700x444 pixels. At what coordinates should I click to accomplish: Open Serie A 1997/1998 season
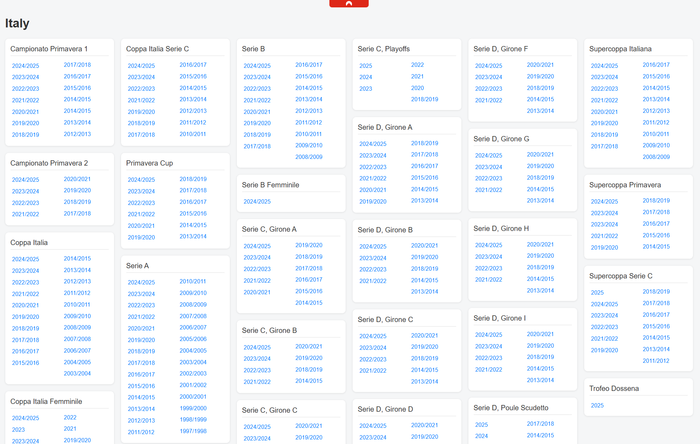pyautogui.click(x=193, y=431)
